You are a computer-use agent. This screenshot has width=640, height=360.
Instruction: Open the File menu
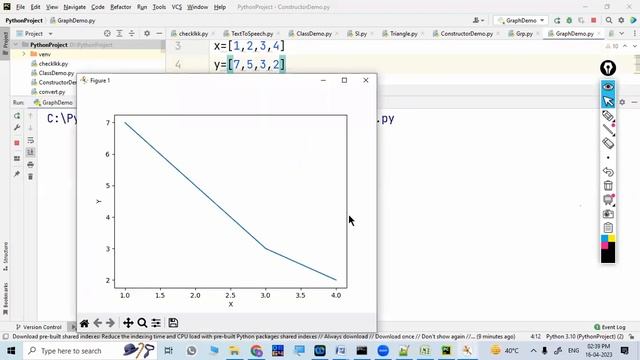20,7
